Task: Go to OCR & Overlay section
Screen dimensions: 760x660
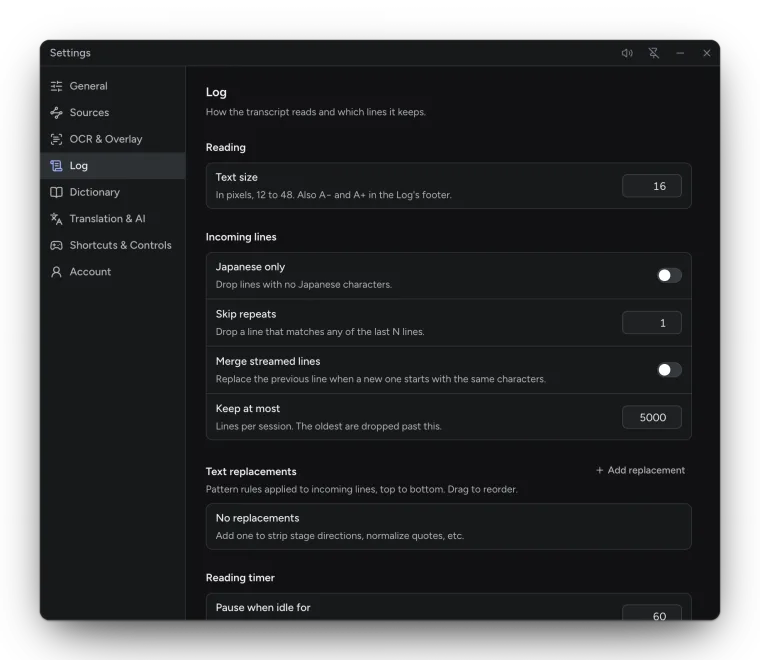Action: 112,139
